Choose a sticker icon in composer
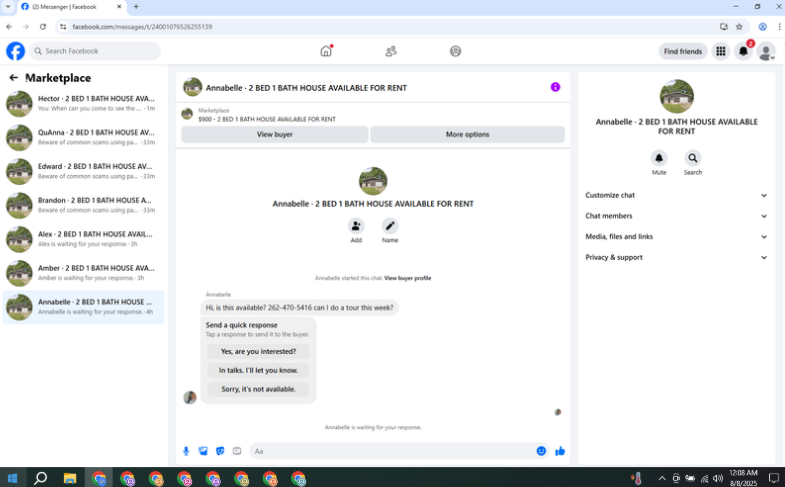Viewport: 785px width, 487px height. [x=220, y=451]
